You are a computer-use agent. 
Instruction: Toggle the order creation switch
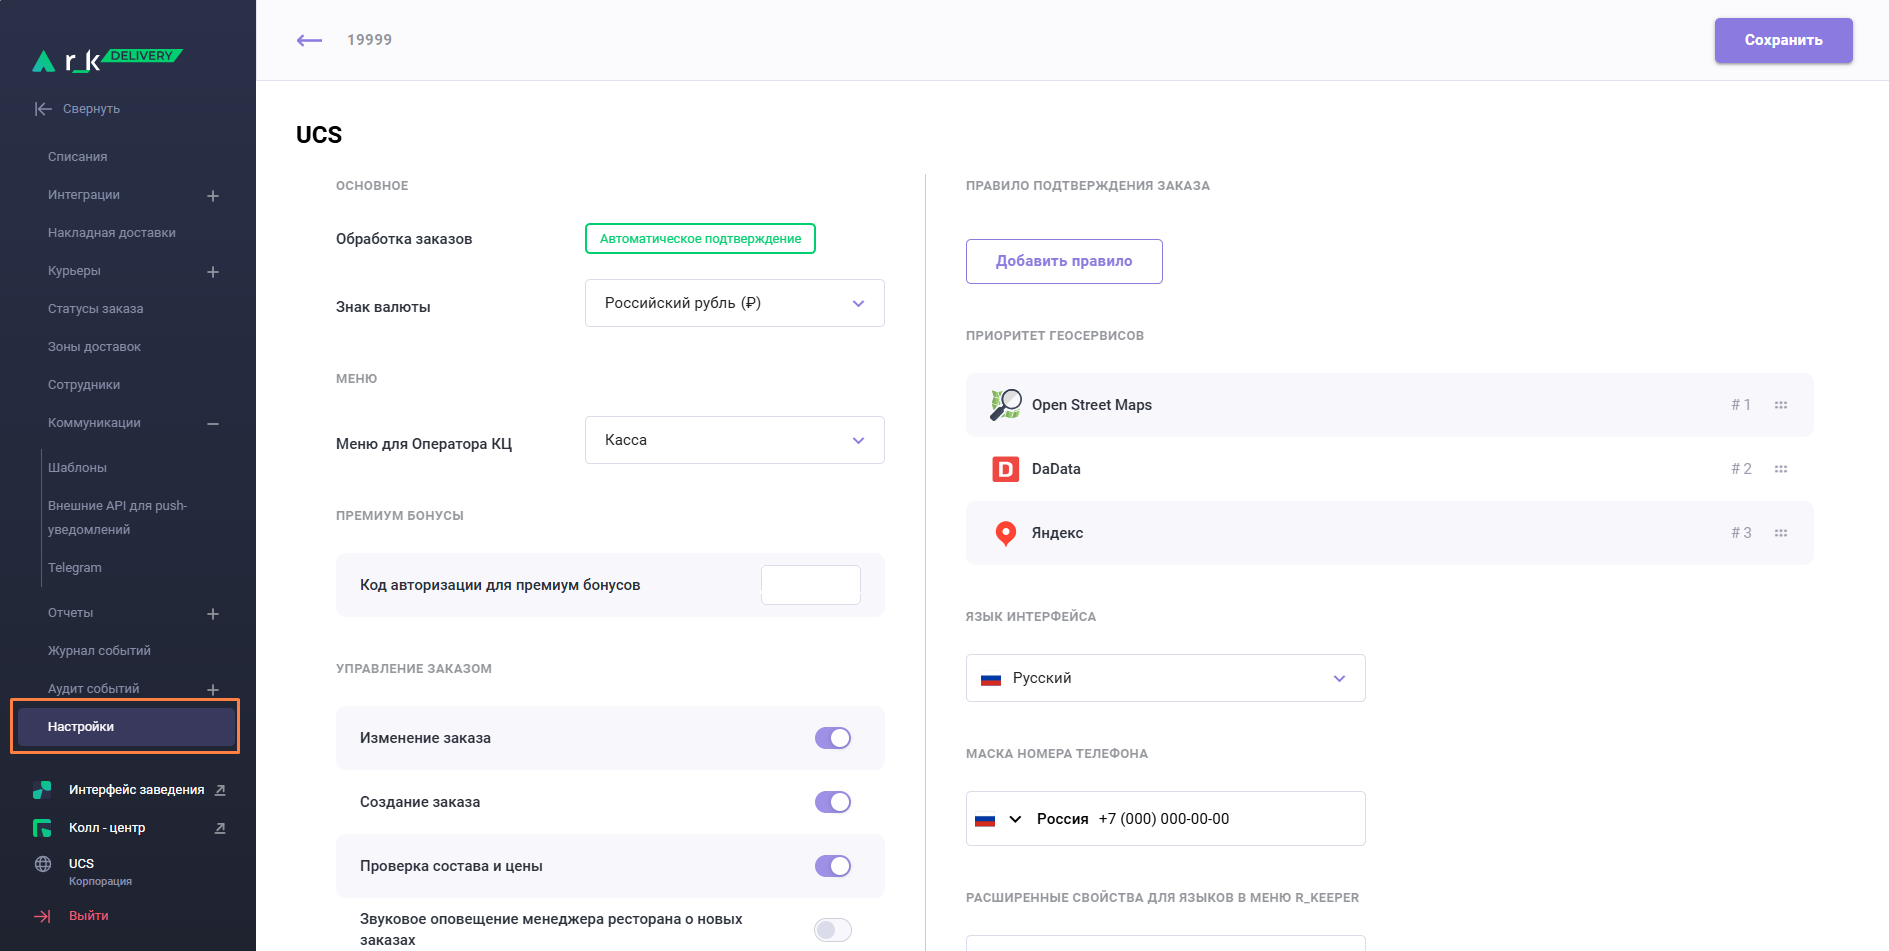pos(832,802)
